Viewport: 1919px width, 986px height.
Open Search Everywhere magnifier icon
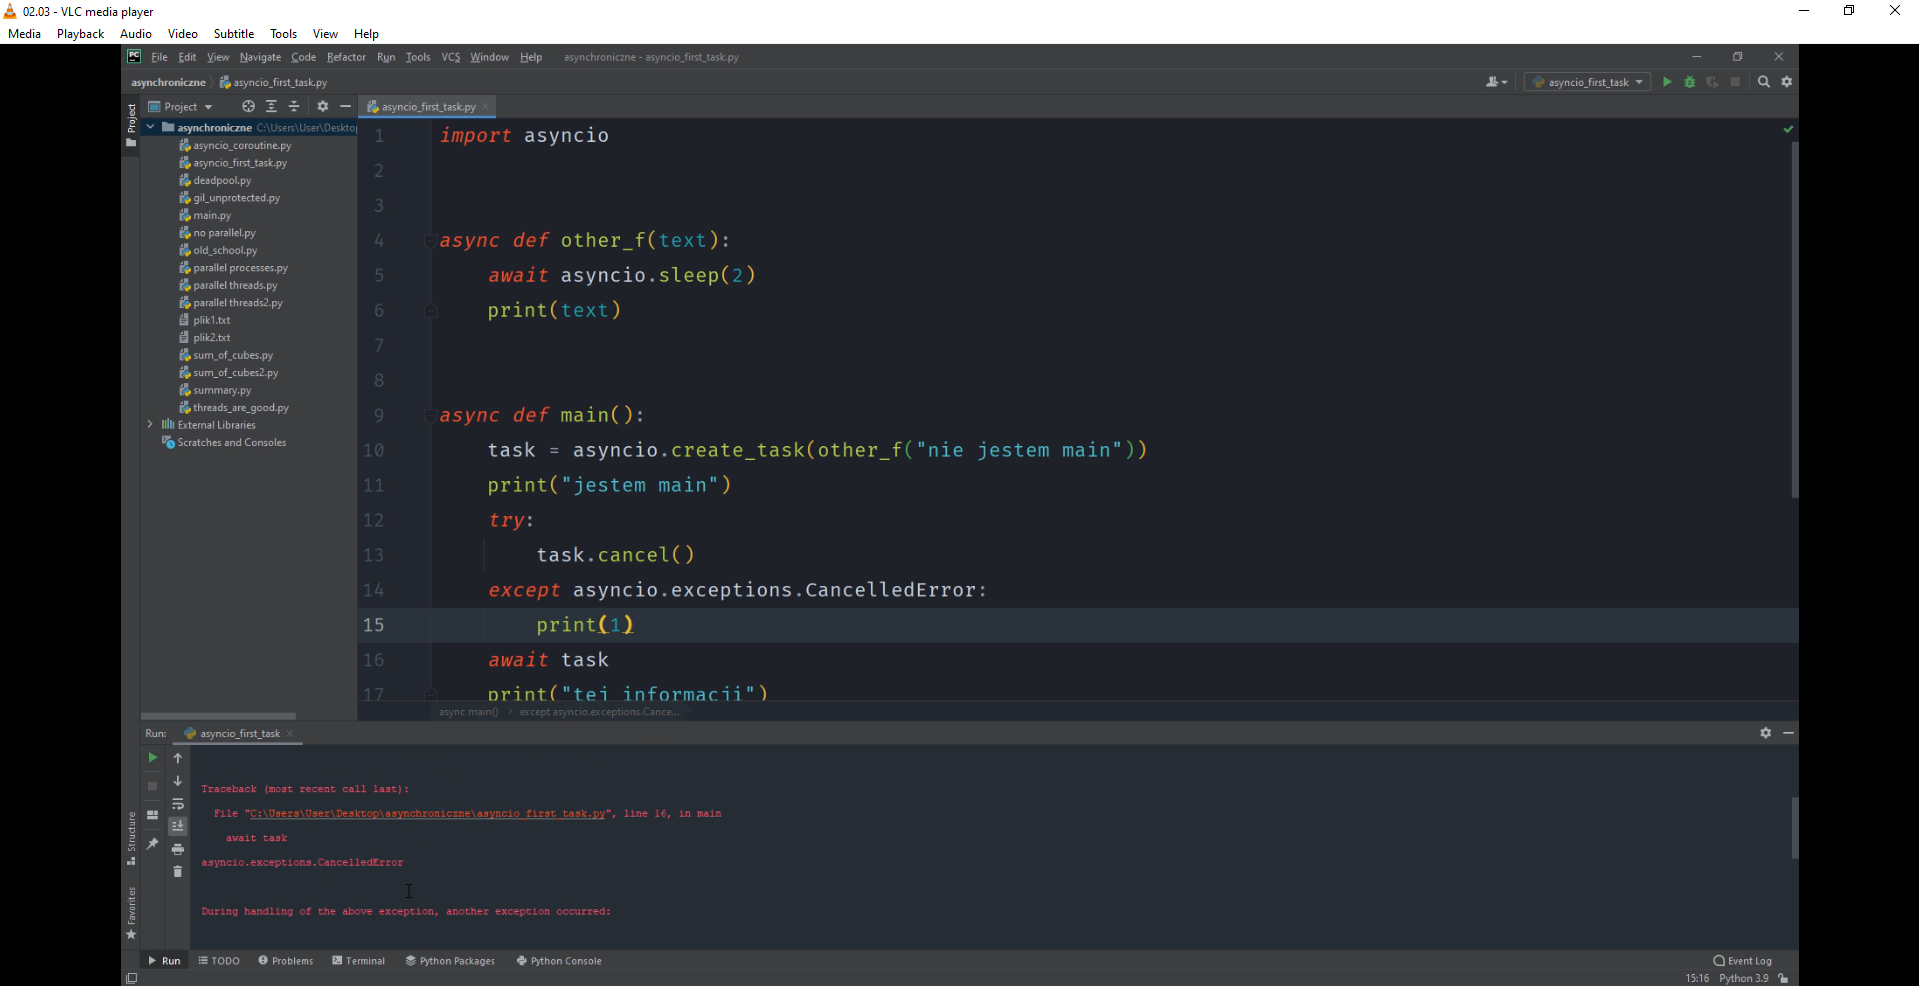click(1764, 82)
